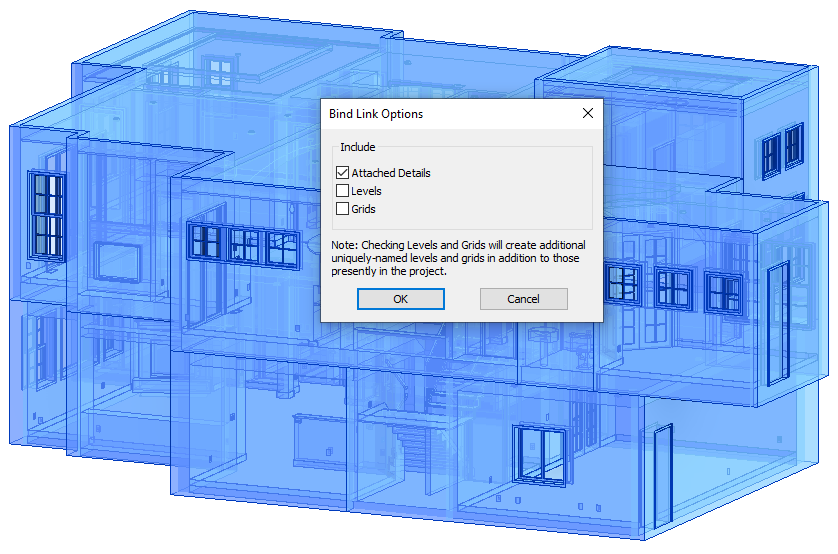Click the 'Levels' label text
This screenshot has width=838, height=554.
tap(366, 191)
